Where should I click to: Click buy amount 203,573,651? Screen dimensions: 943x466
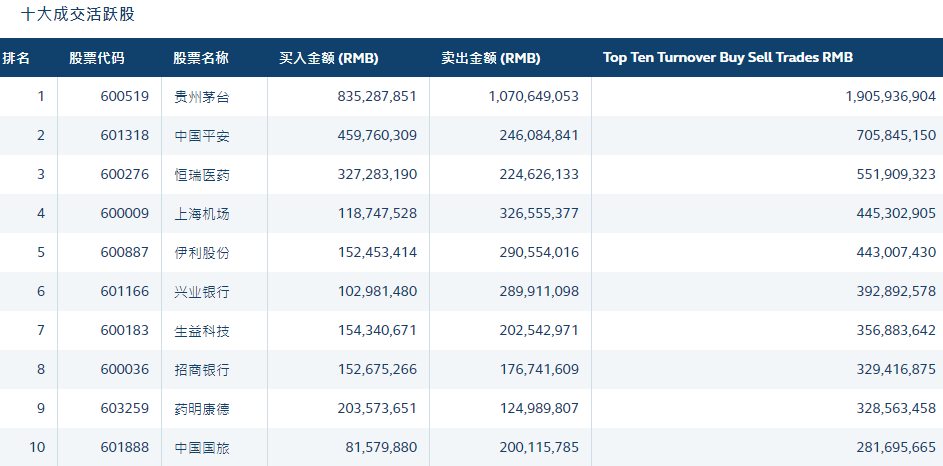pyautogui.click(x=377, y=408)
